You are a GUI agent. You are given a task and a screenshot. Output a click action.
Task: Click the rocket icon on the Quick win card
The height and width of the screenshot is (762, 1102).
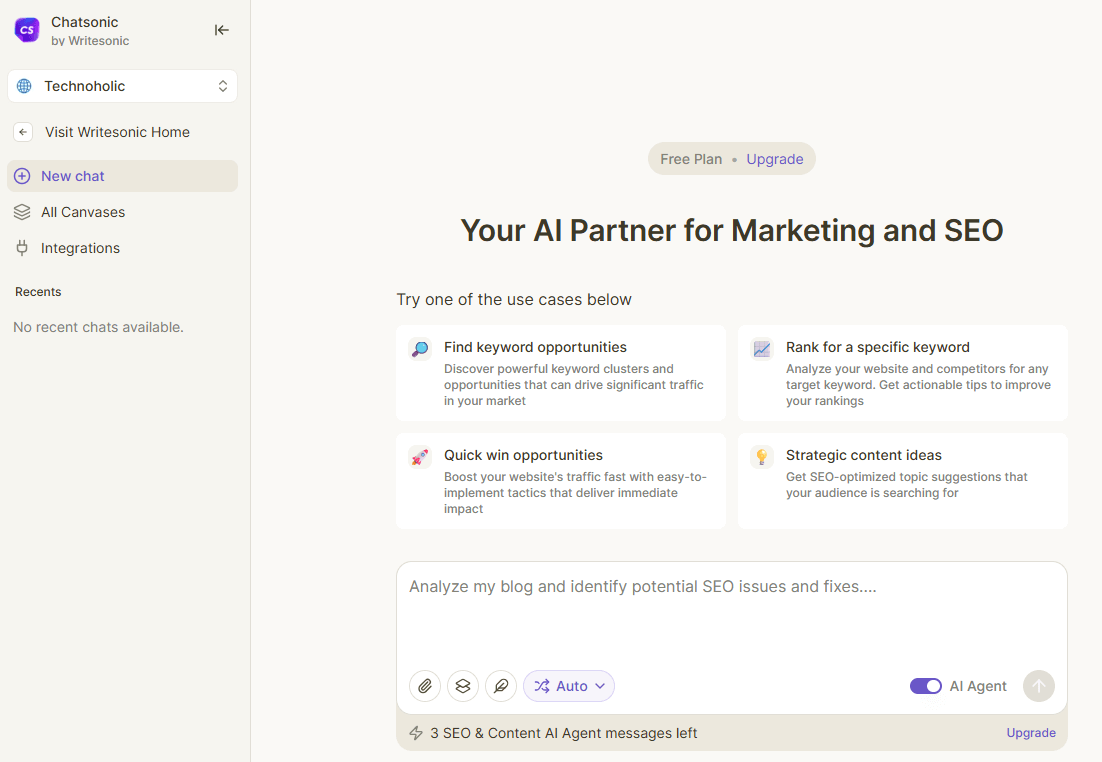pyautogui.click(x=420, y=457)
